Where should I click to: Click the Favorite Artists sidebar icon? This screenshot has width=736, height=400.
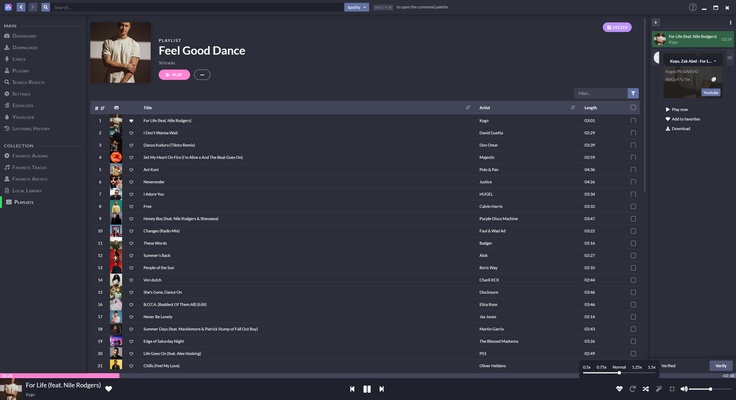coord(7,179)
